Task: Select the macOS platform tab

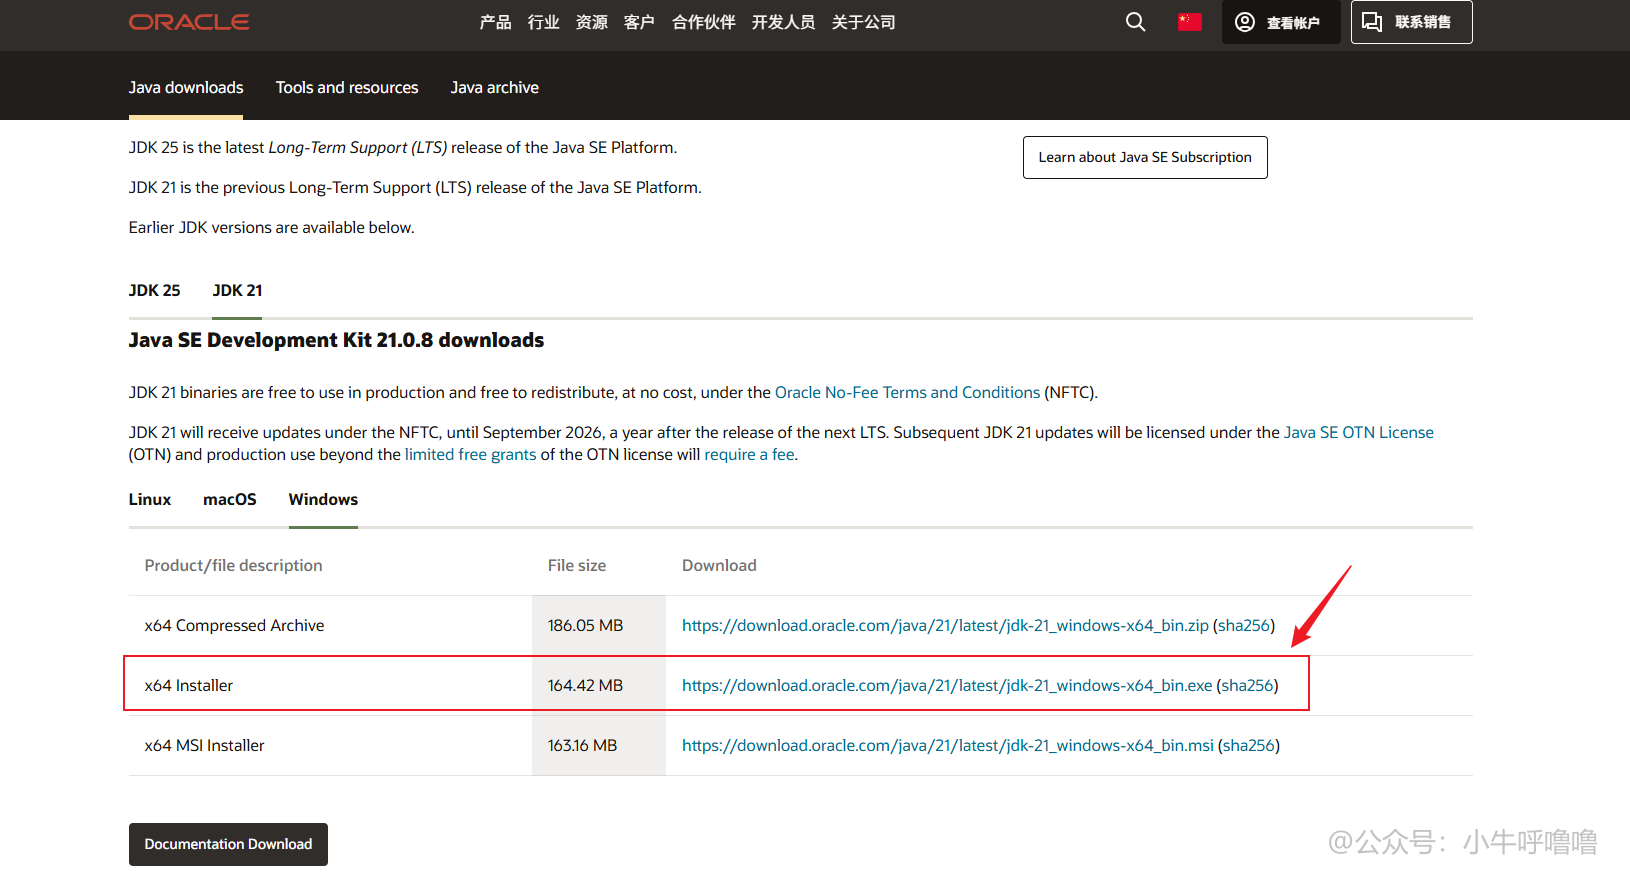Action: pos(230,500)
